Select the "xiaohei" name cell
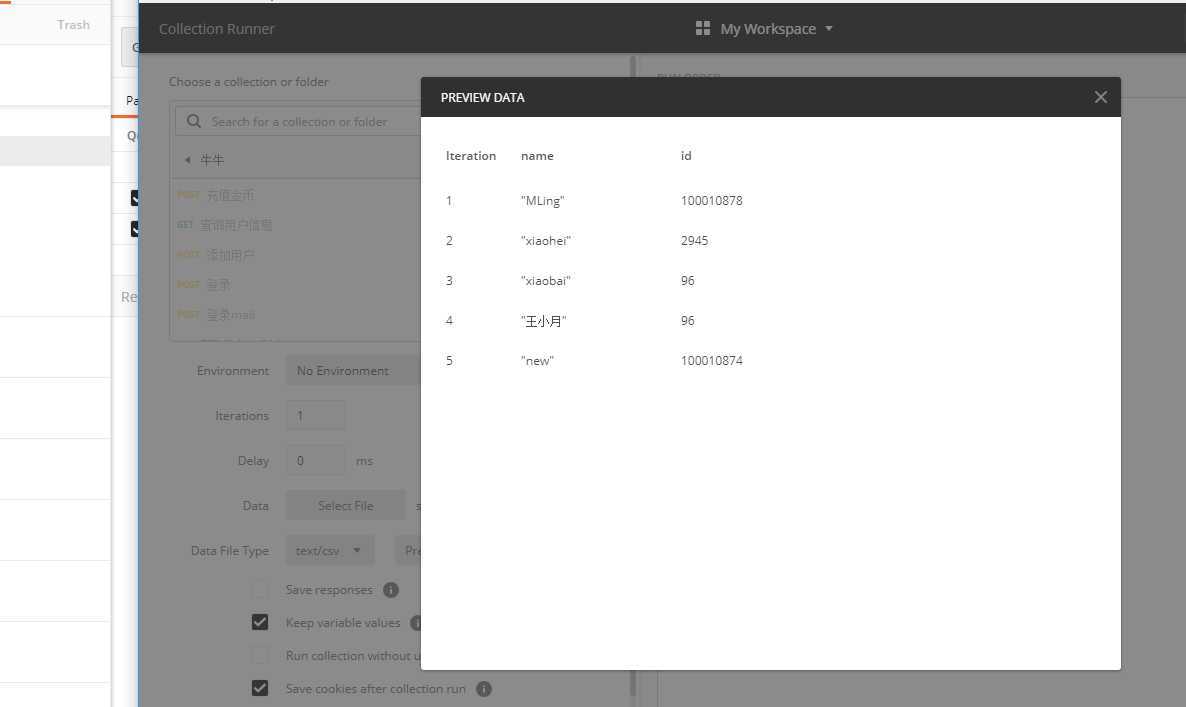Screen dimensions: 1186x707 coord(545,240)
